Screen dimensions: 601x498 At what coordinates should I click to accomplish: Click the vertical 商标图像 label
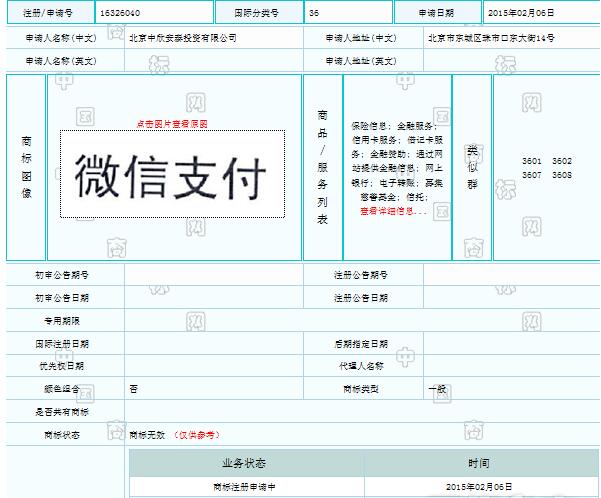pyautogui.click(x=26, y=167)
